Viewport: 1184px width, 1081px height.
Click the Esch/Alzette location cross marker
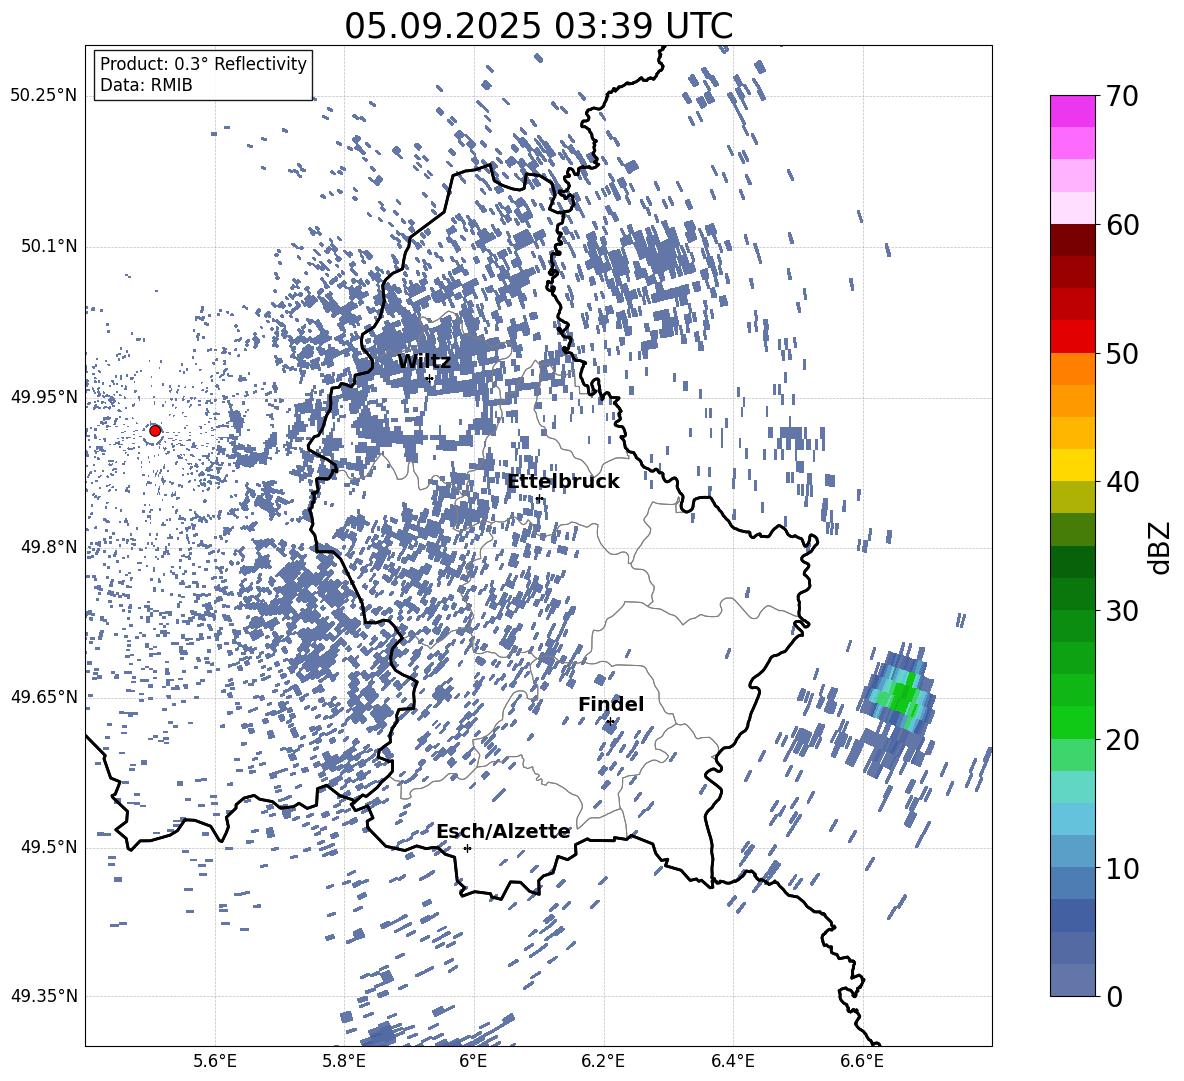click(x=467, y=848)
